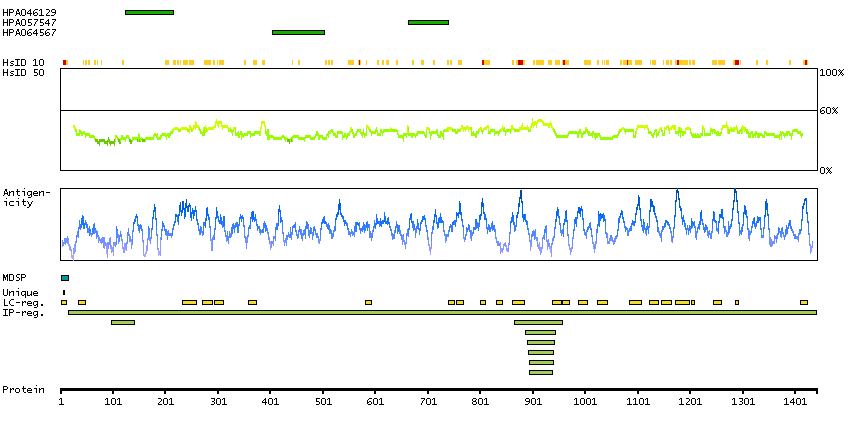
Task: Click the last LC-reg. bar near position 1401
Action: (x=804, y=302)
